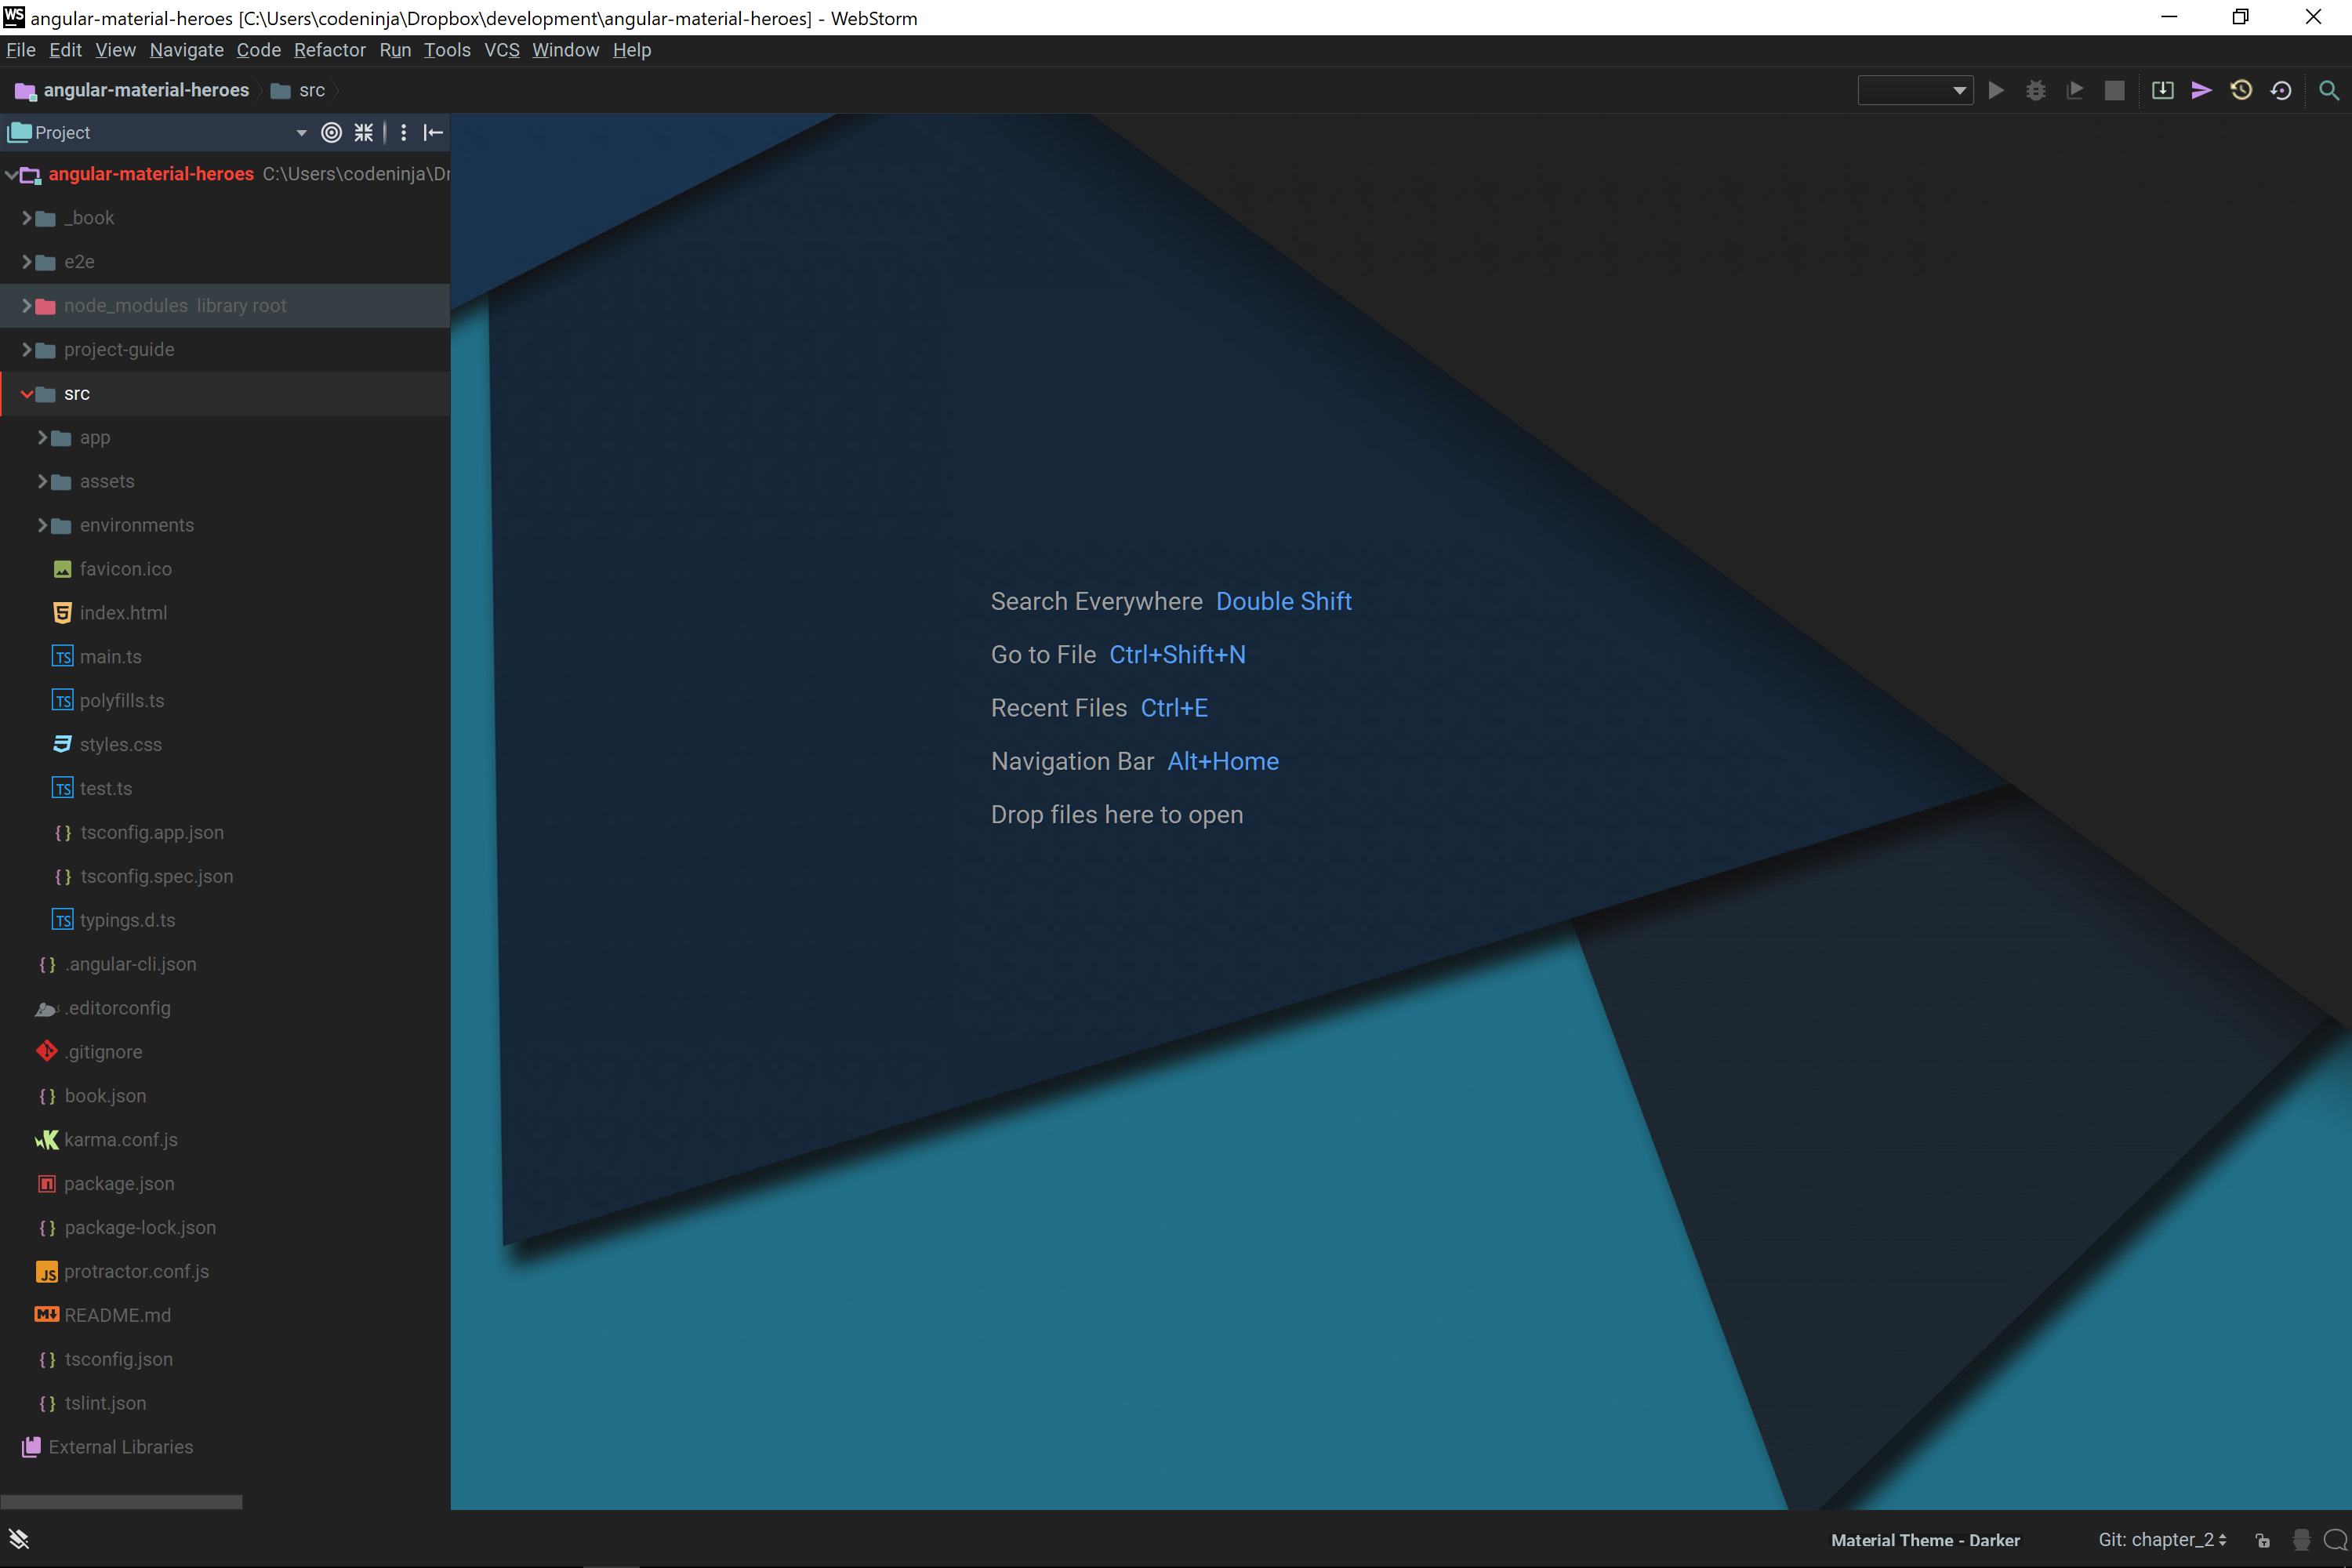Open the VCS menu
The height and width of the screenshot is (1568, 2352).
502,50
